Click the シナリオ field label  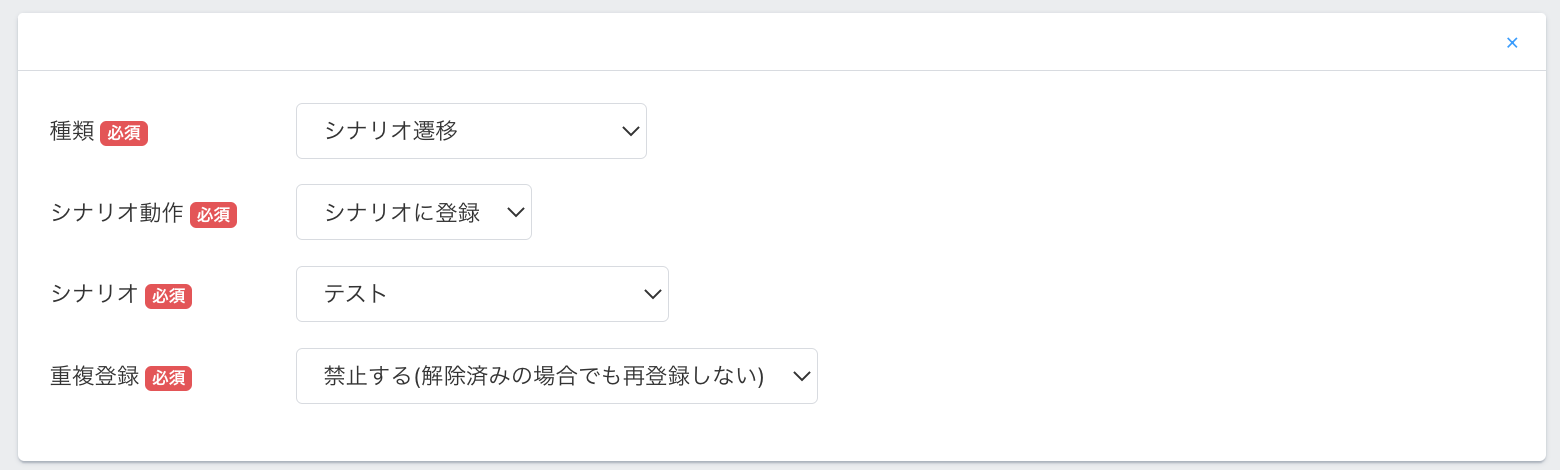[x=94, y=295]
